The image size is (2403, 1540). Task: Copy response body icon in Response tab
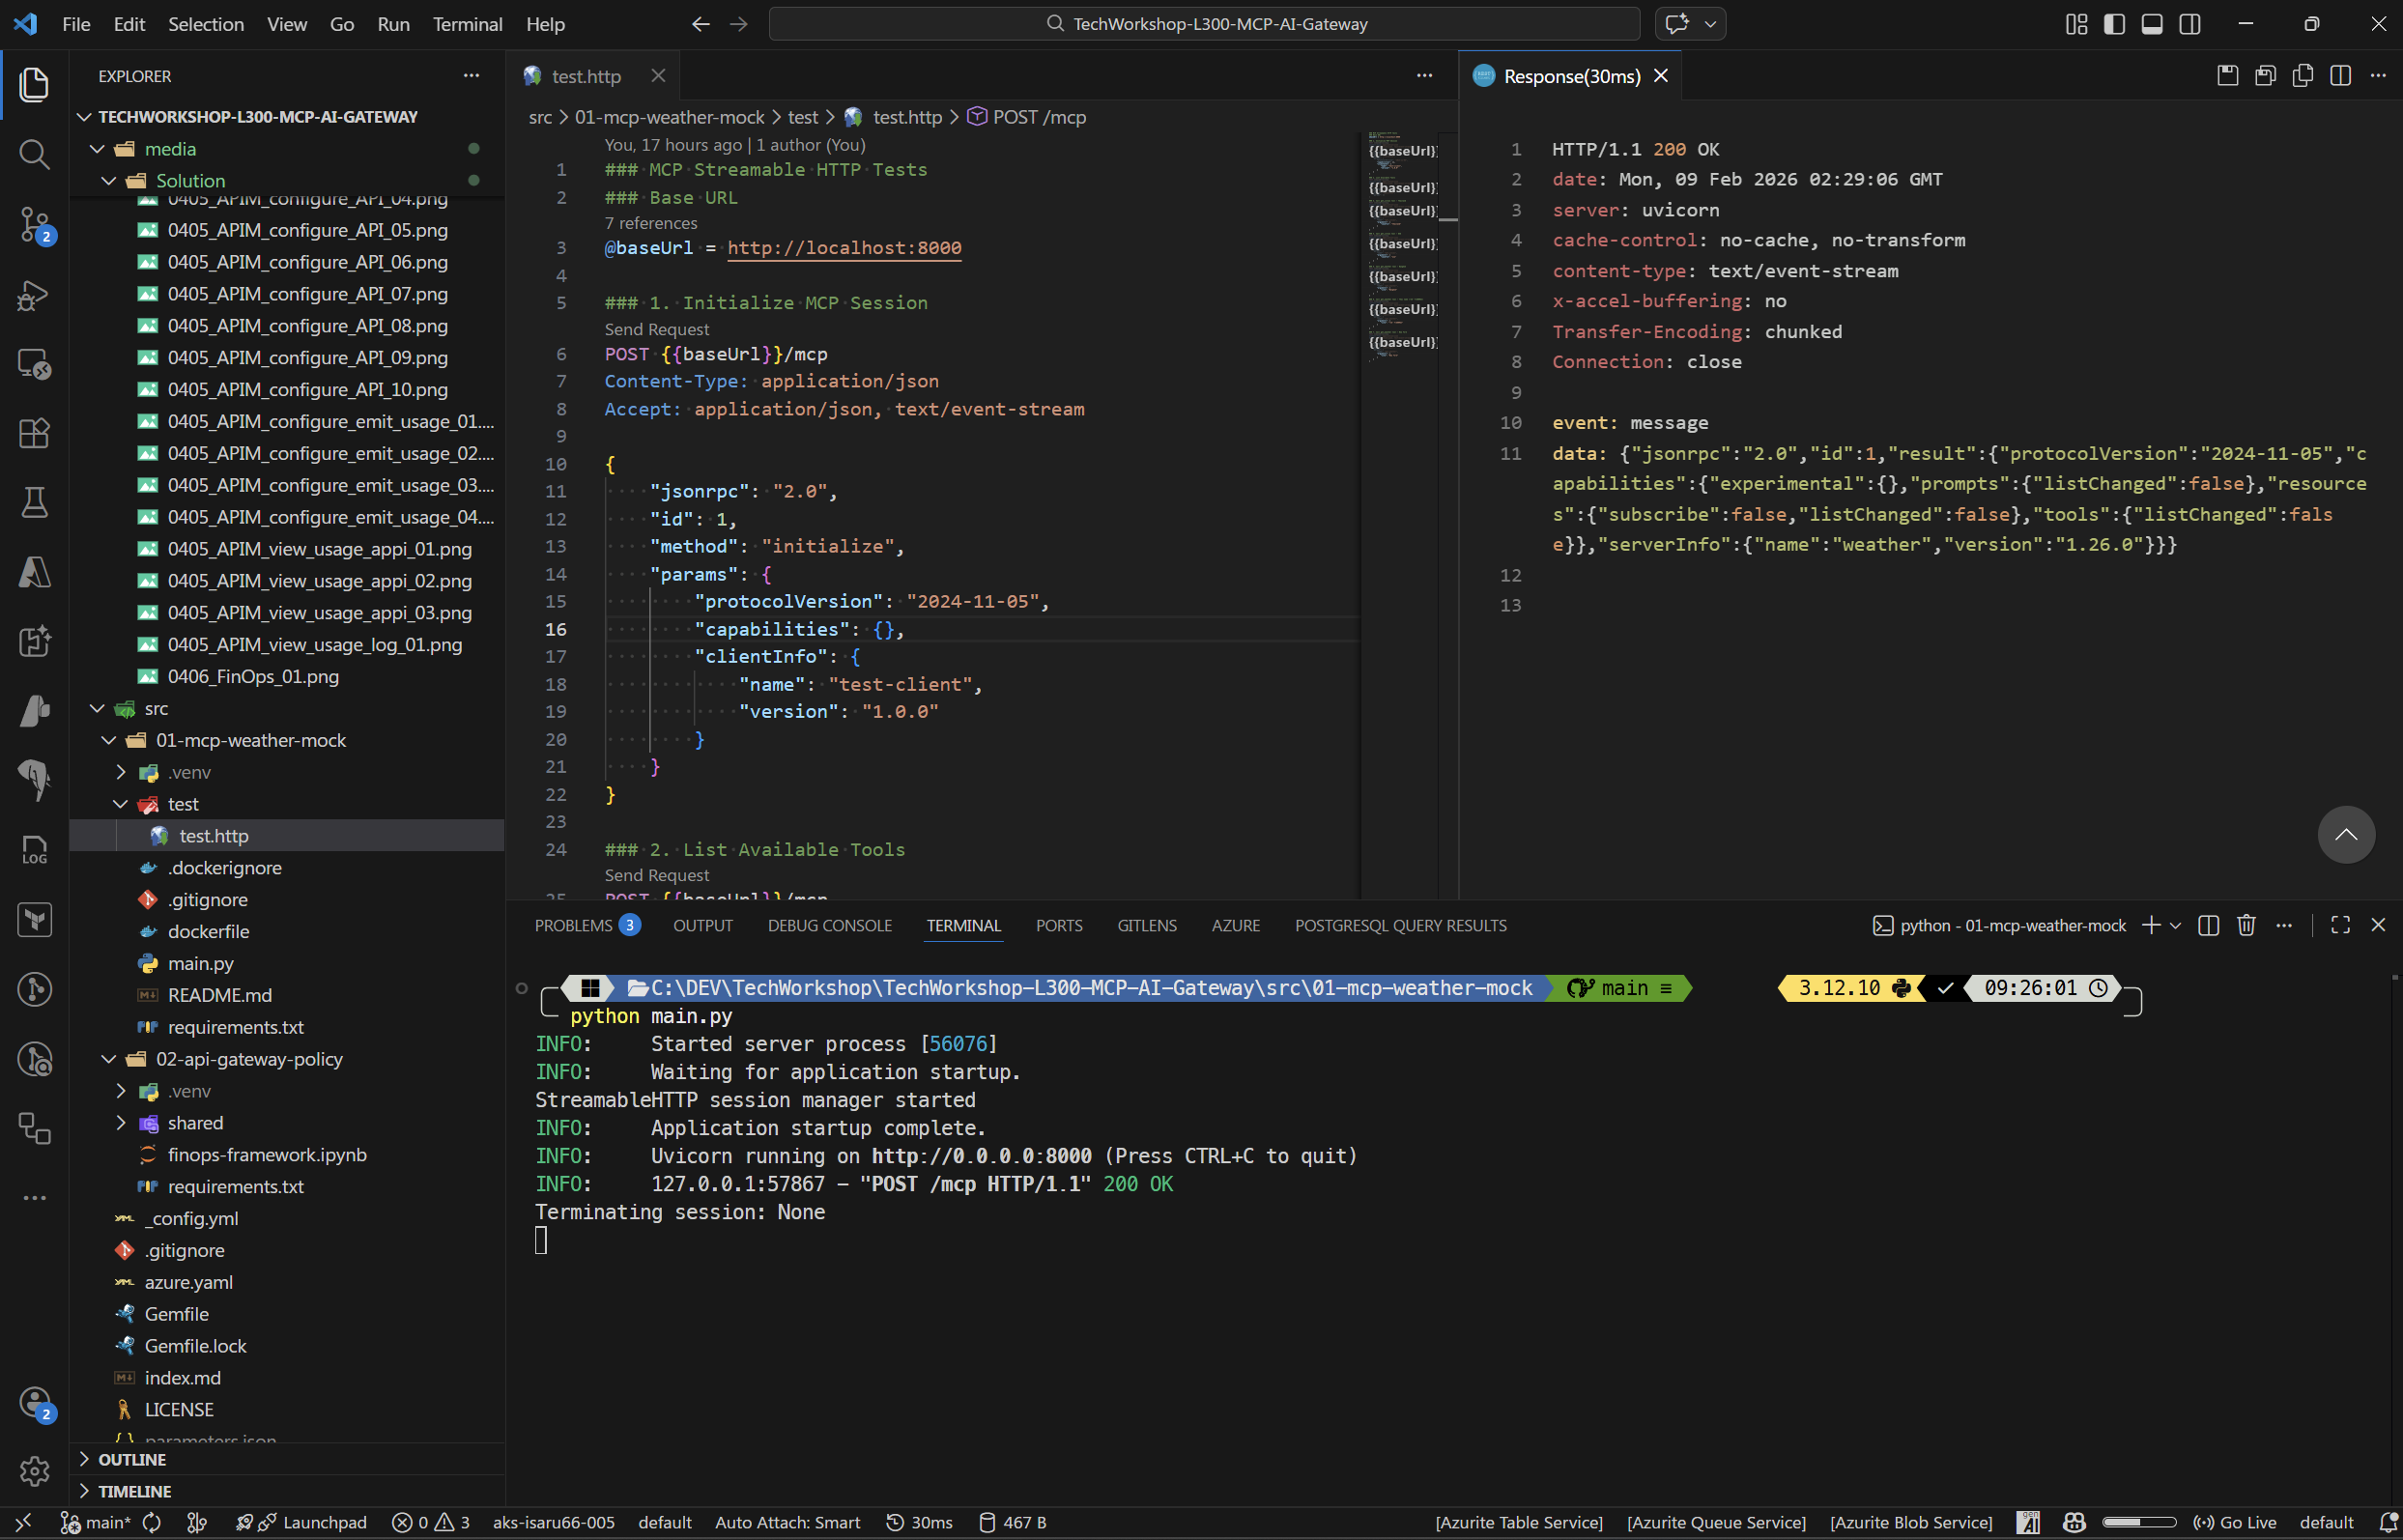2303,75
